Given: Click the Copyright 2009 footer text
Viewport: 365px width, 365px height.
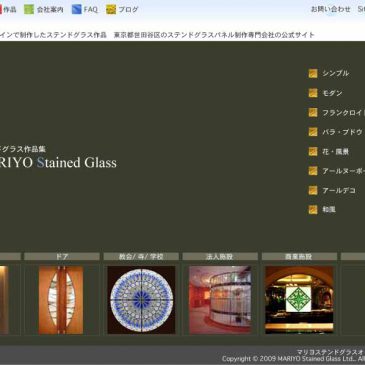Looking at the screenshot, I should coord(293,359).
